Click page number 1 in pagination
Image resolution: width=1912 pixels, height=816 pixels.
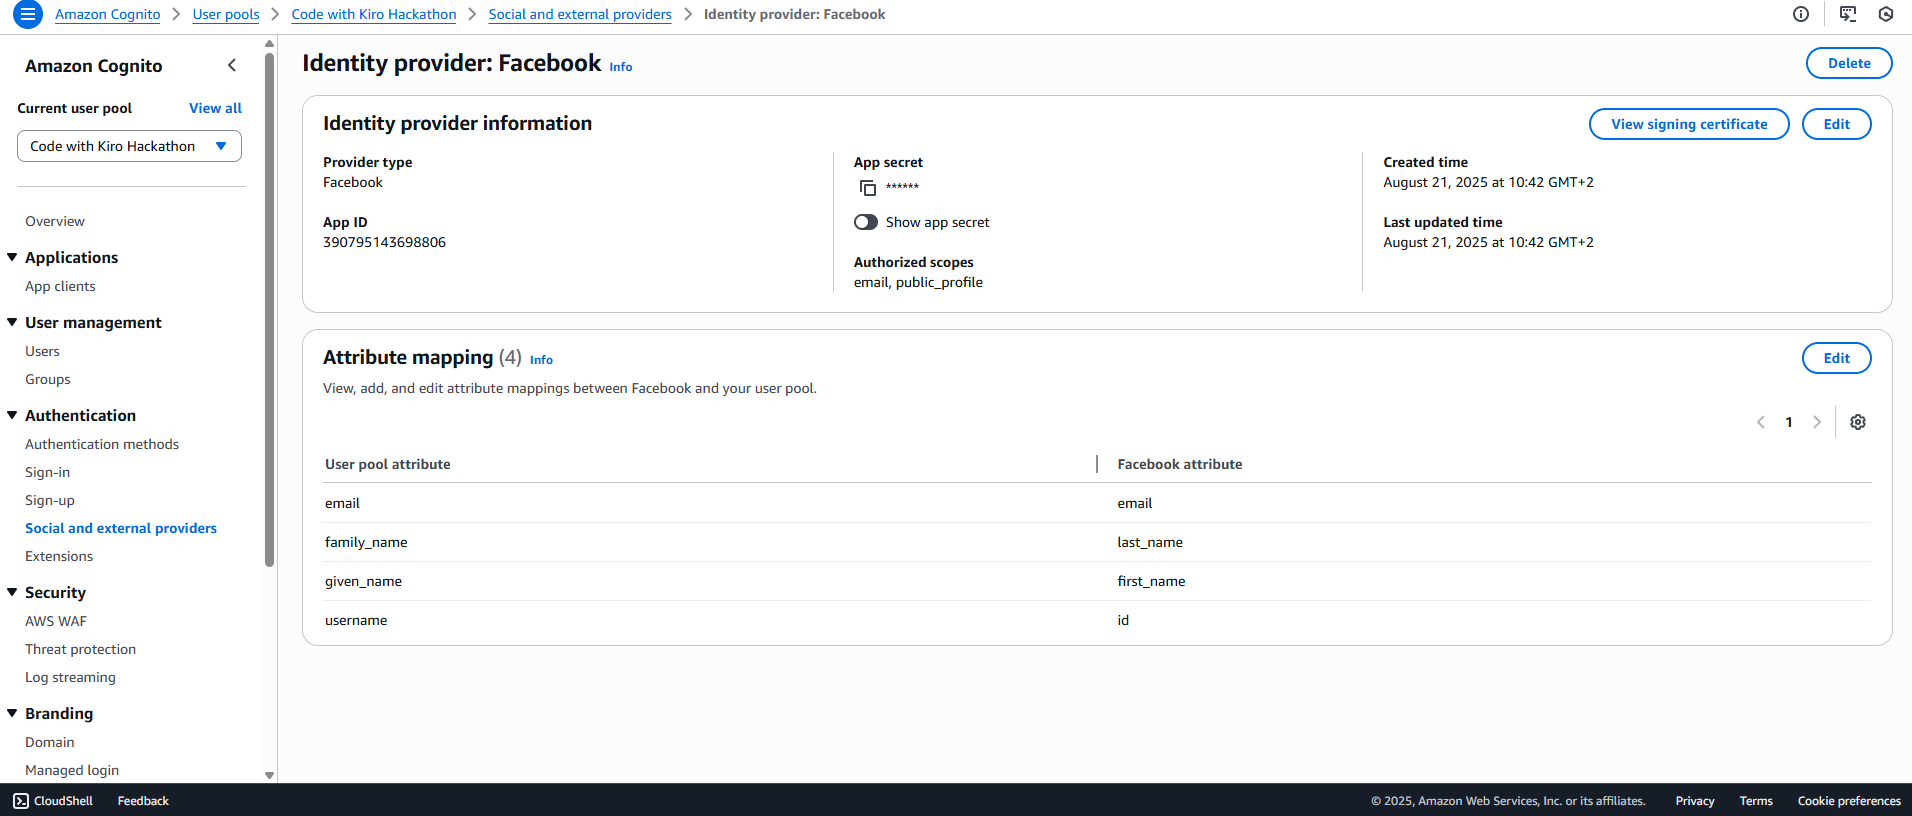tap(1789, 422)
